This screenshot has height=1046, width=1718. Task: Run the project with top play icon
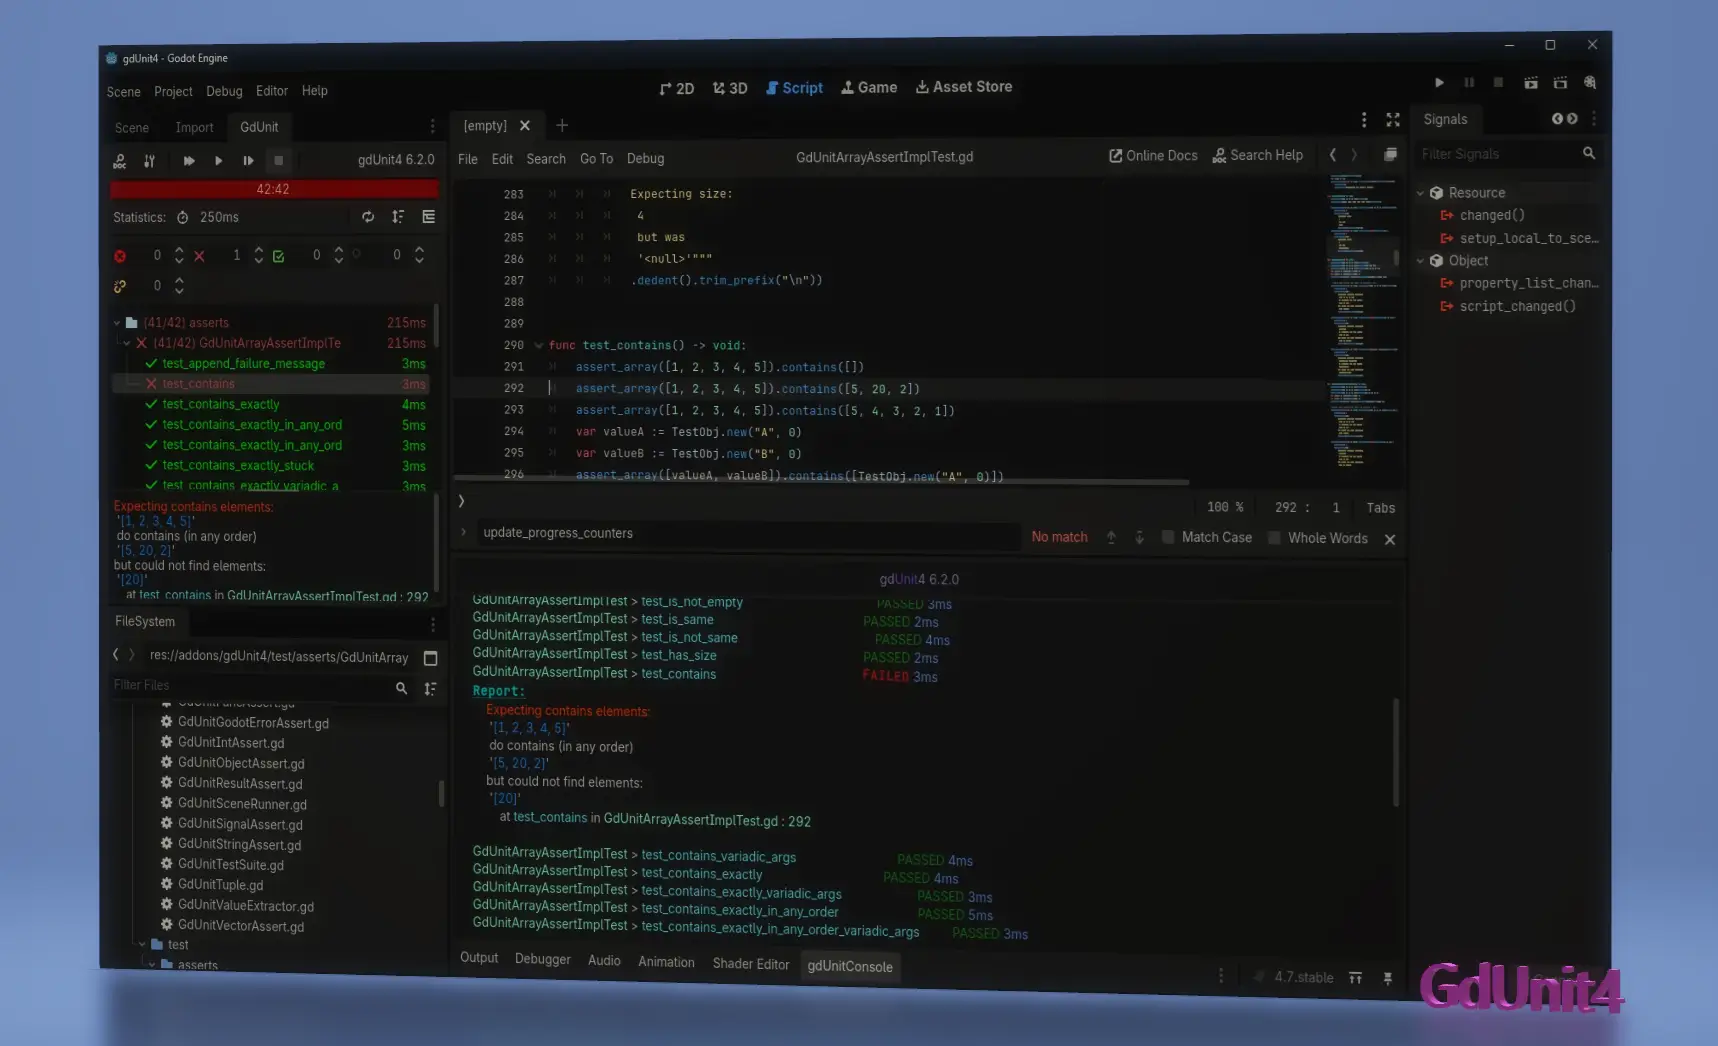tap(1439, 83)
